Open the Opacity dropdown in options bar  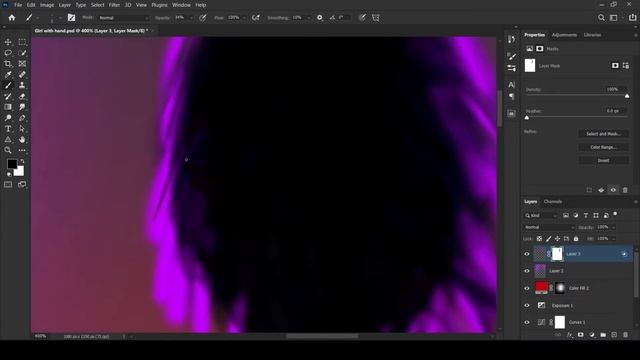coord(191,18)
